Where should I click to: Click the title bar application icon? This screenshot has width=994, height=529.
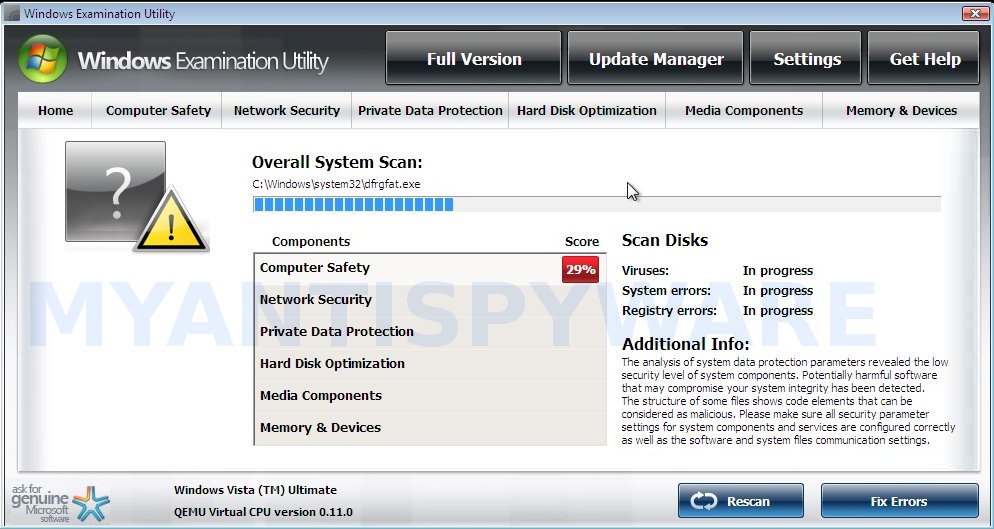point(11,13)
